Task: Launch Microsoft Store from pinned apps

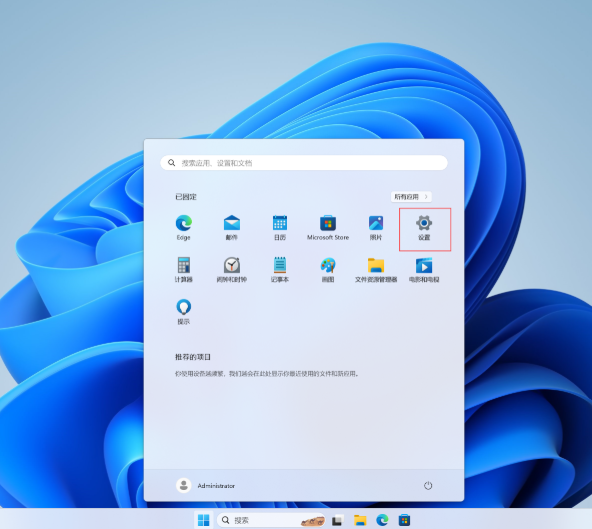Action: pyautogui.click(x=328, y=228)
